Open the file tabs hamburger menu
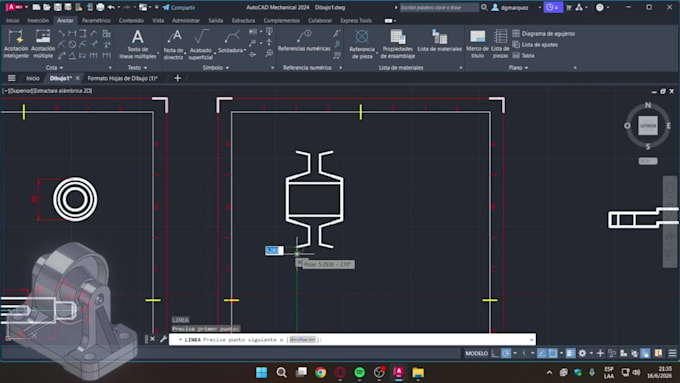Image resolution: width=680 pixels, height=383 pixels. 12,78
